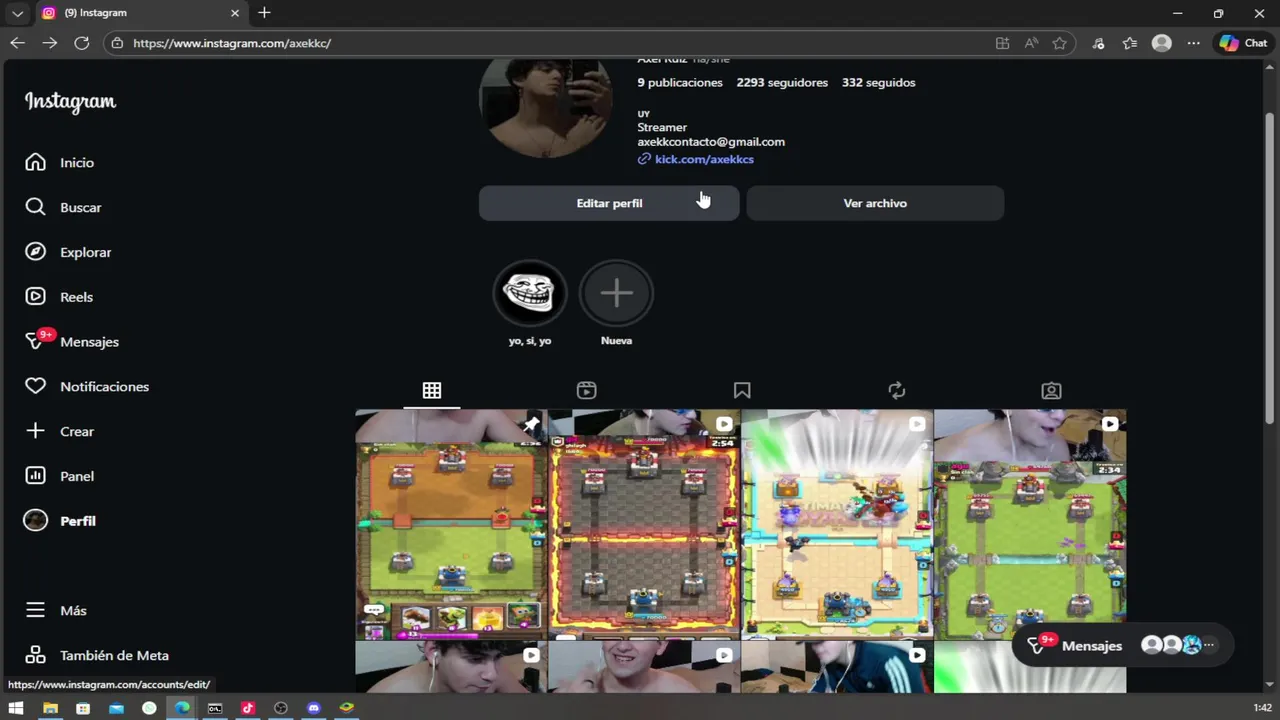Screen dimensions: 1280x720
Task: Open the browser media control icon
Action: 1098,43
